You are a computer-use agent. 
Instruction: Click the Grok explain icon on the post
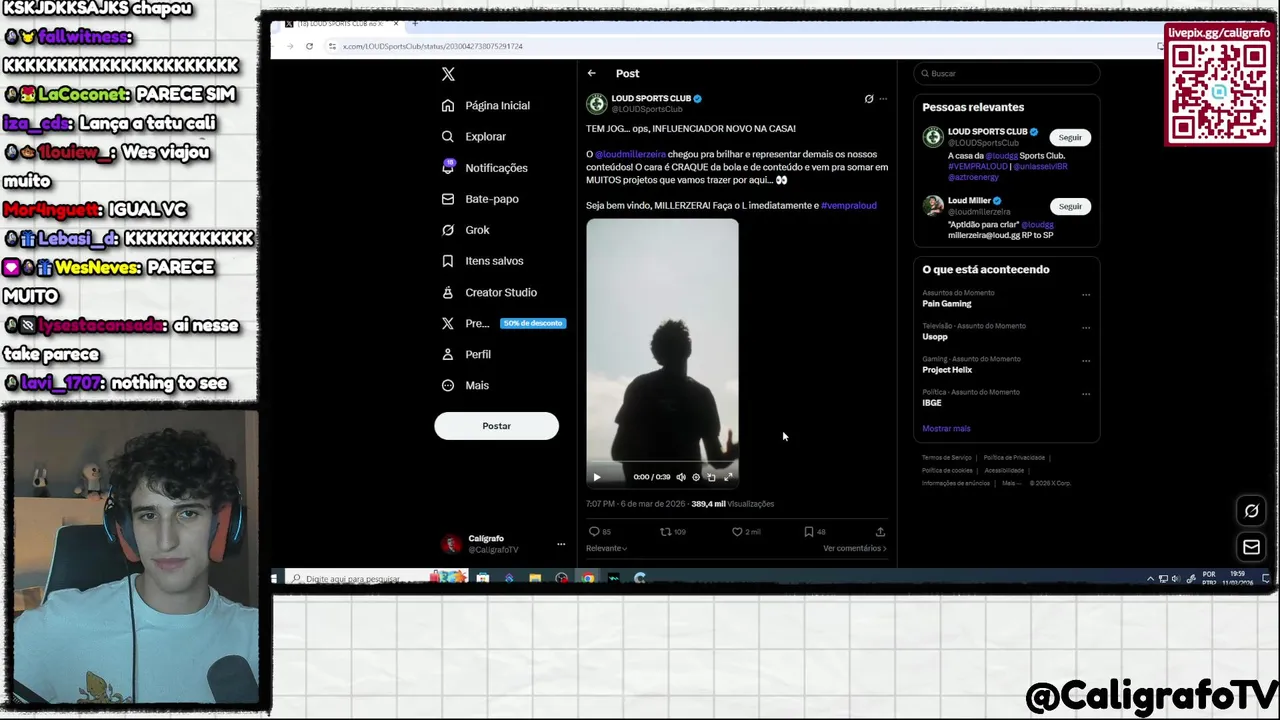coord(868,99)
